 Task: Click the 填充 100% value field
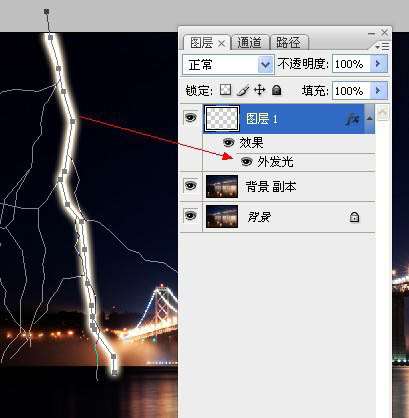click(351, 91)
